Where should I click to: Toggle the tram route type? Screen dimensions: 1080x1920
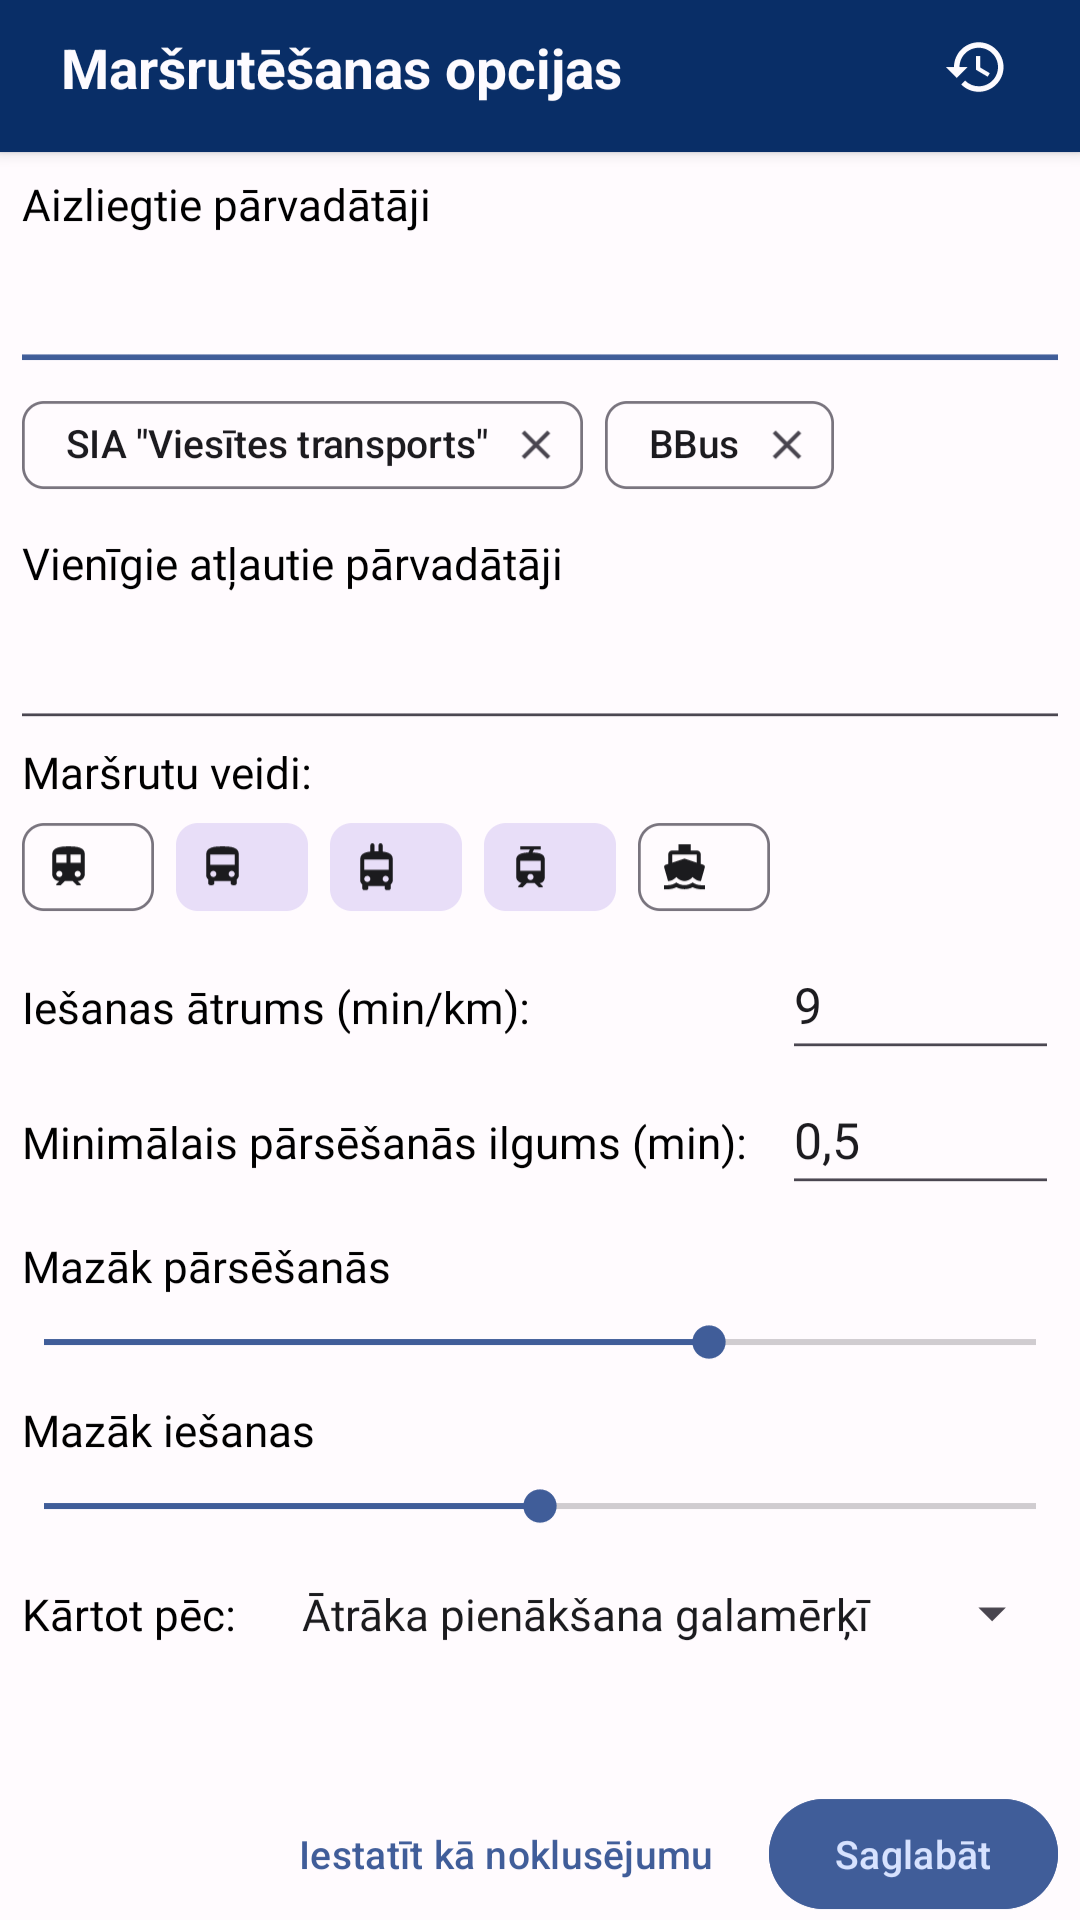[550, 867]
